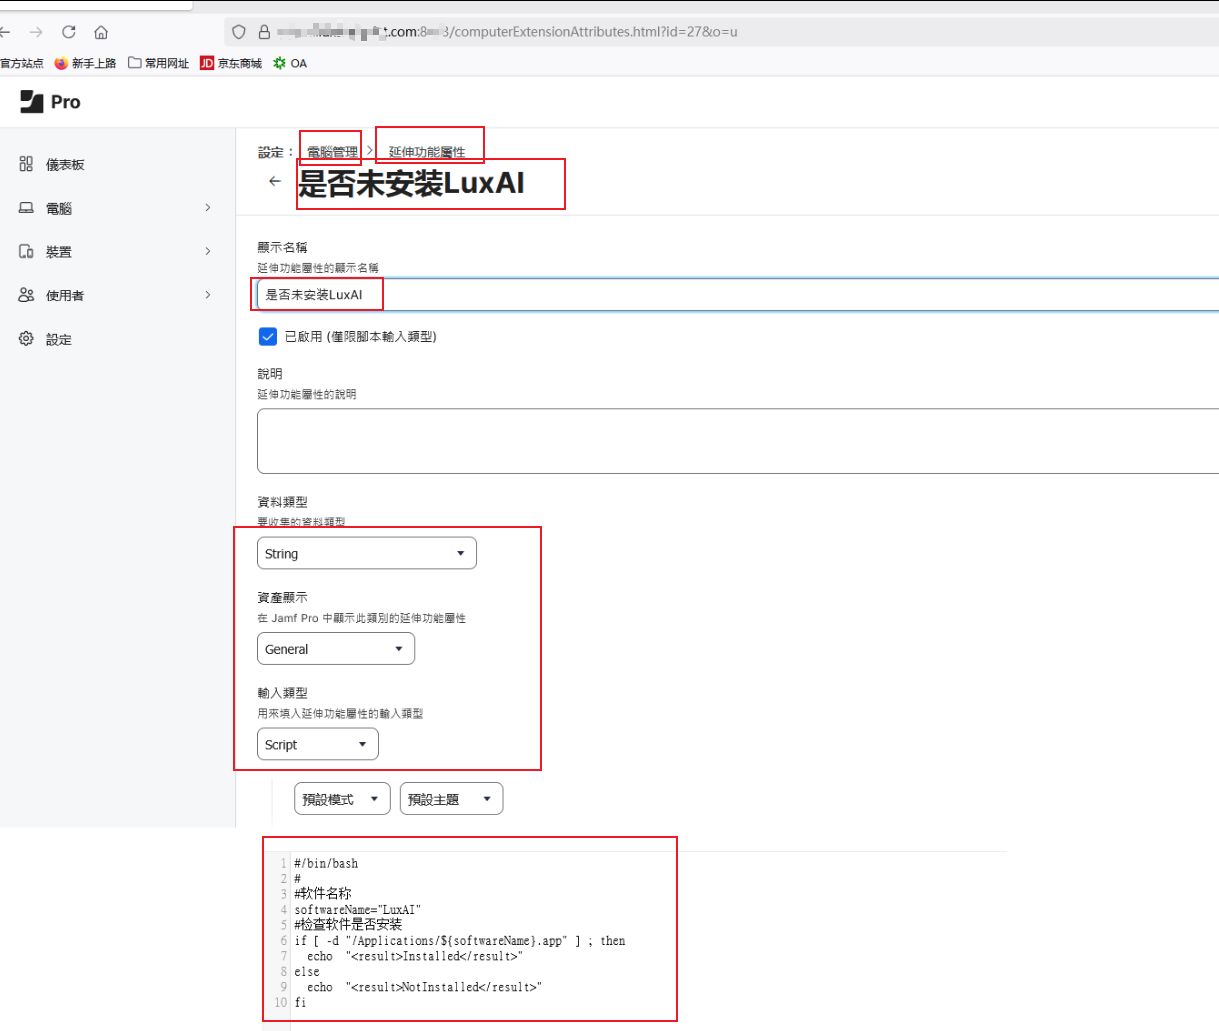Screen dimensions: 1219x1031
Task: Go to browser home icon
Action: pos(101,32)
